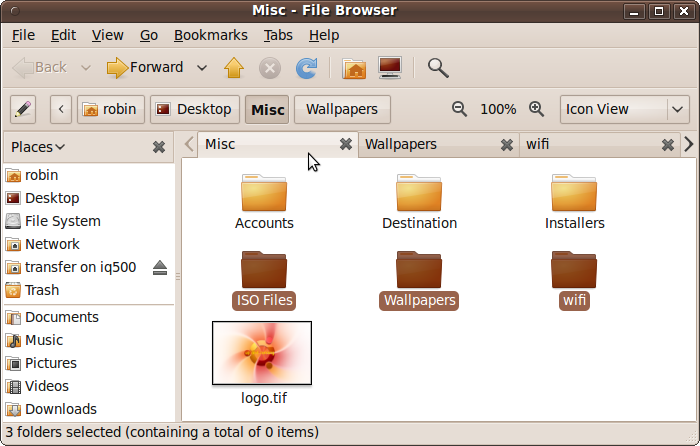Zoom out with the minus magnifier
This screenshot has width=700, height=446.
459,109
